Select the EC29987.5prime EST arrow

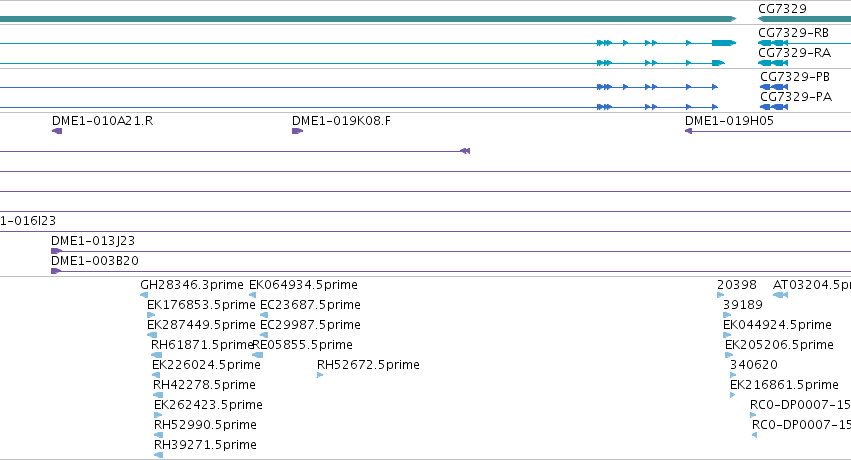264,335
